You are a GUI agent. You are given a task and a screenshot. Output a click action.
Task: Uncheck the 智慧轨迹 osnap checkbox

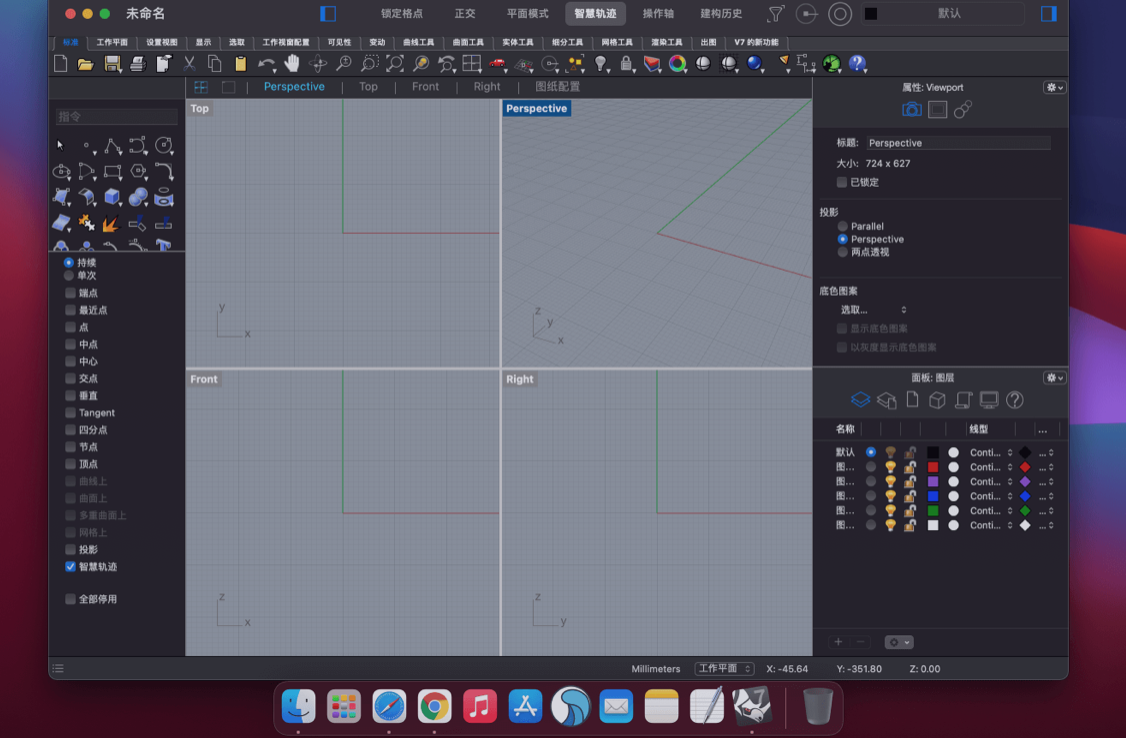click(70, 567)
